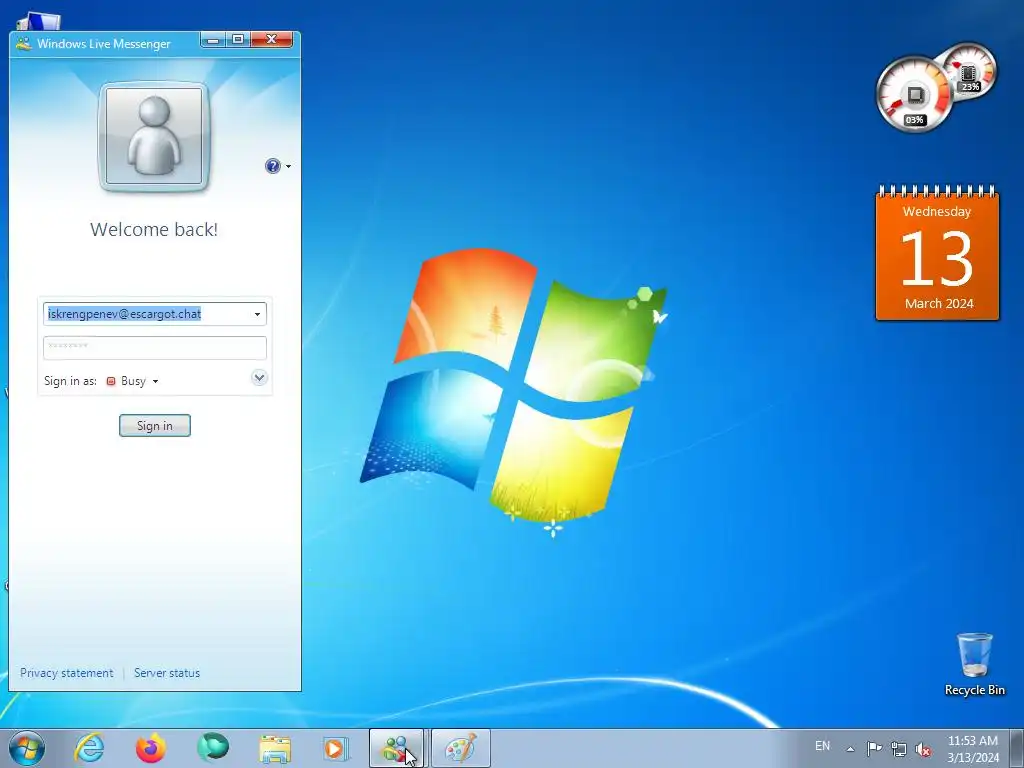The height and width of the screenshot is (768, 1024).
Task: Click the Show desktop button at taskbar end
Action: click(1016, 749)
